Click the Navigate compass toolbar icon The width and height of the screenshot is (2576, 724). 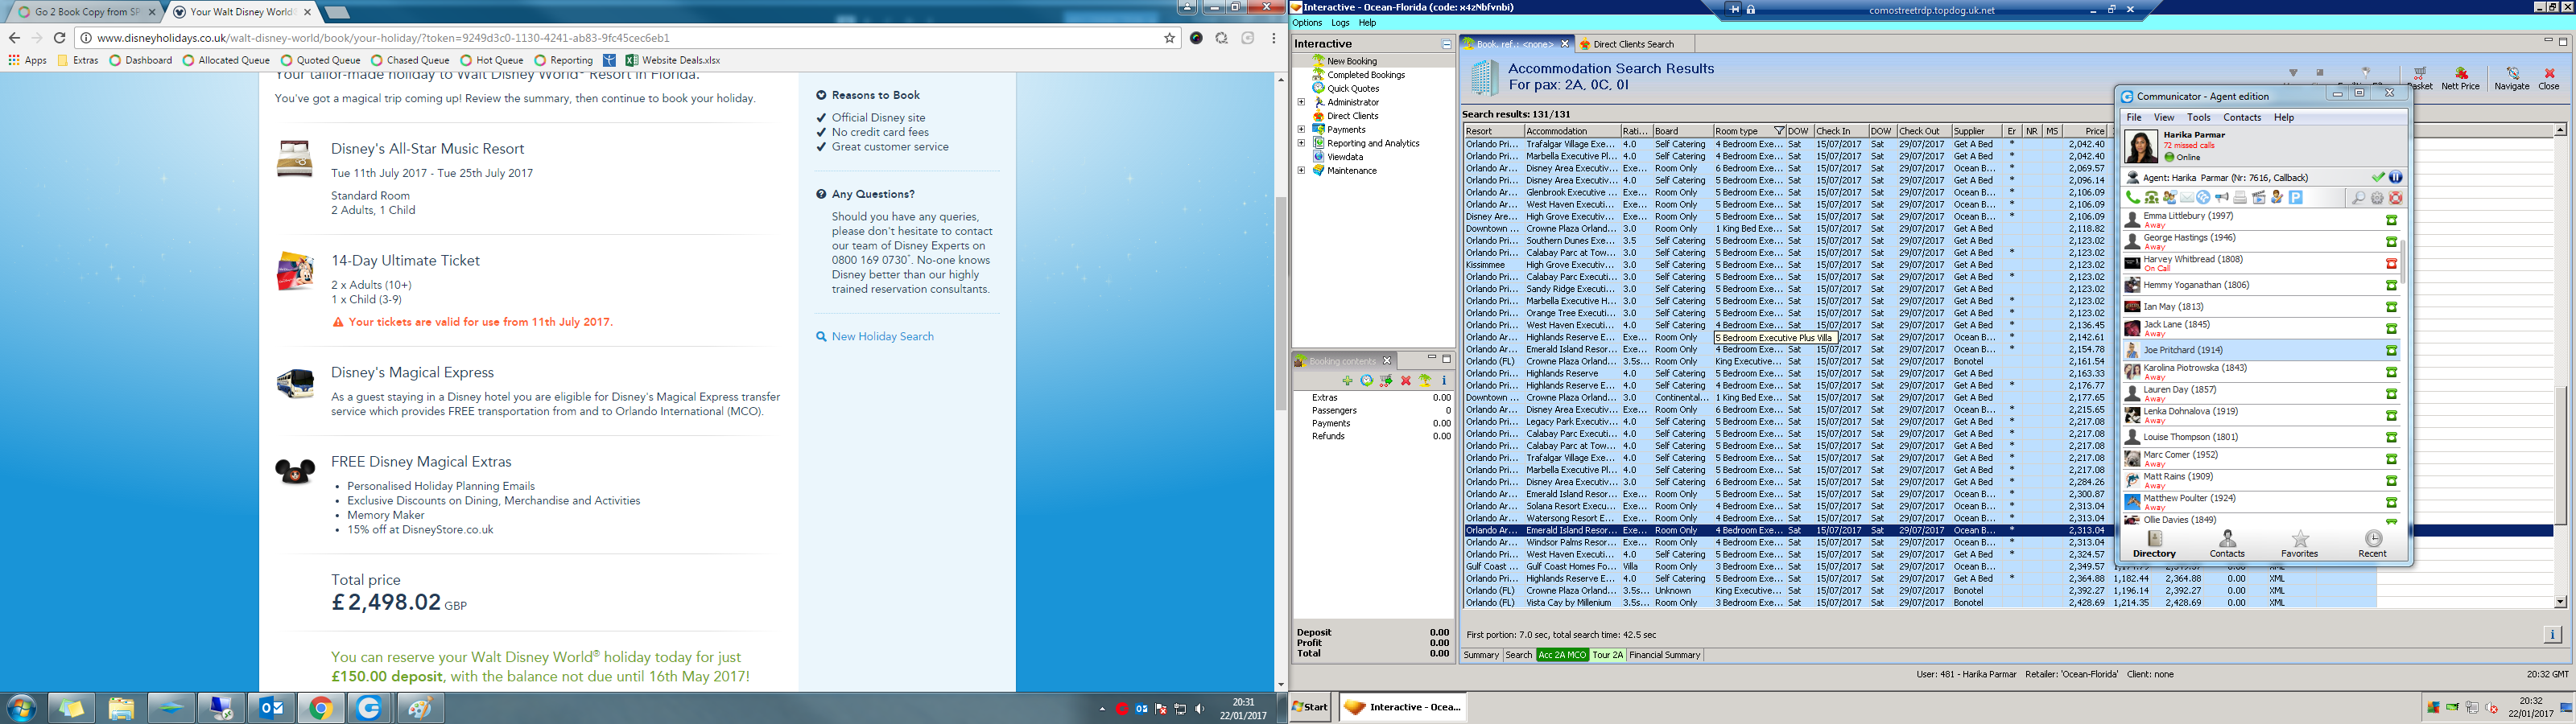(2512, 79)
